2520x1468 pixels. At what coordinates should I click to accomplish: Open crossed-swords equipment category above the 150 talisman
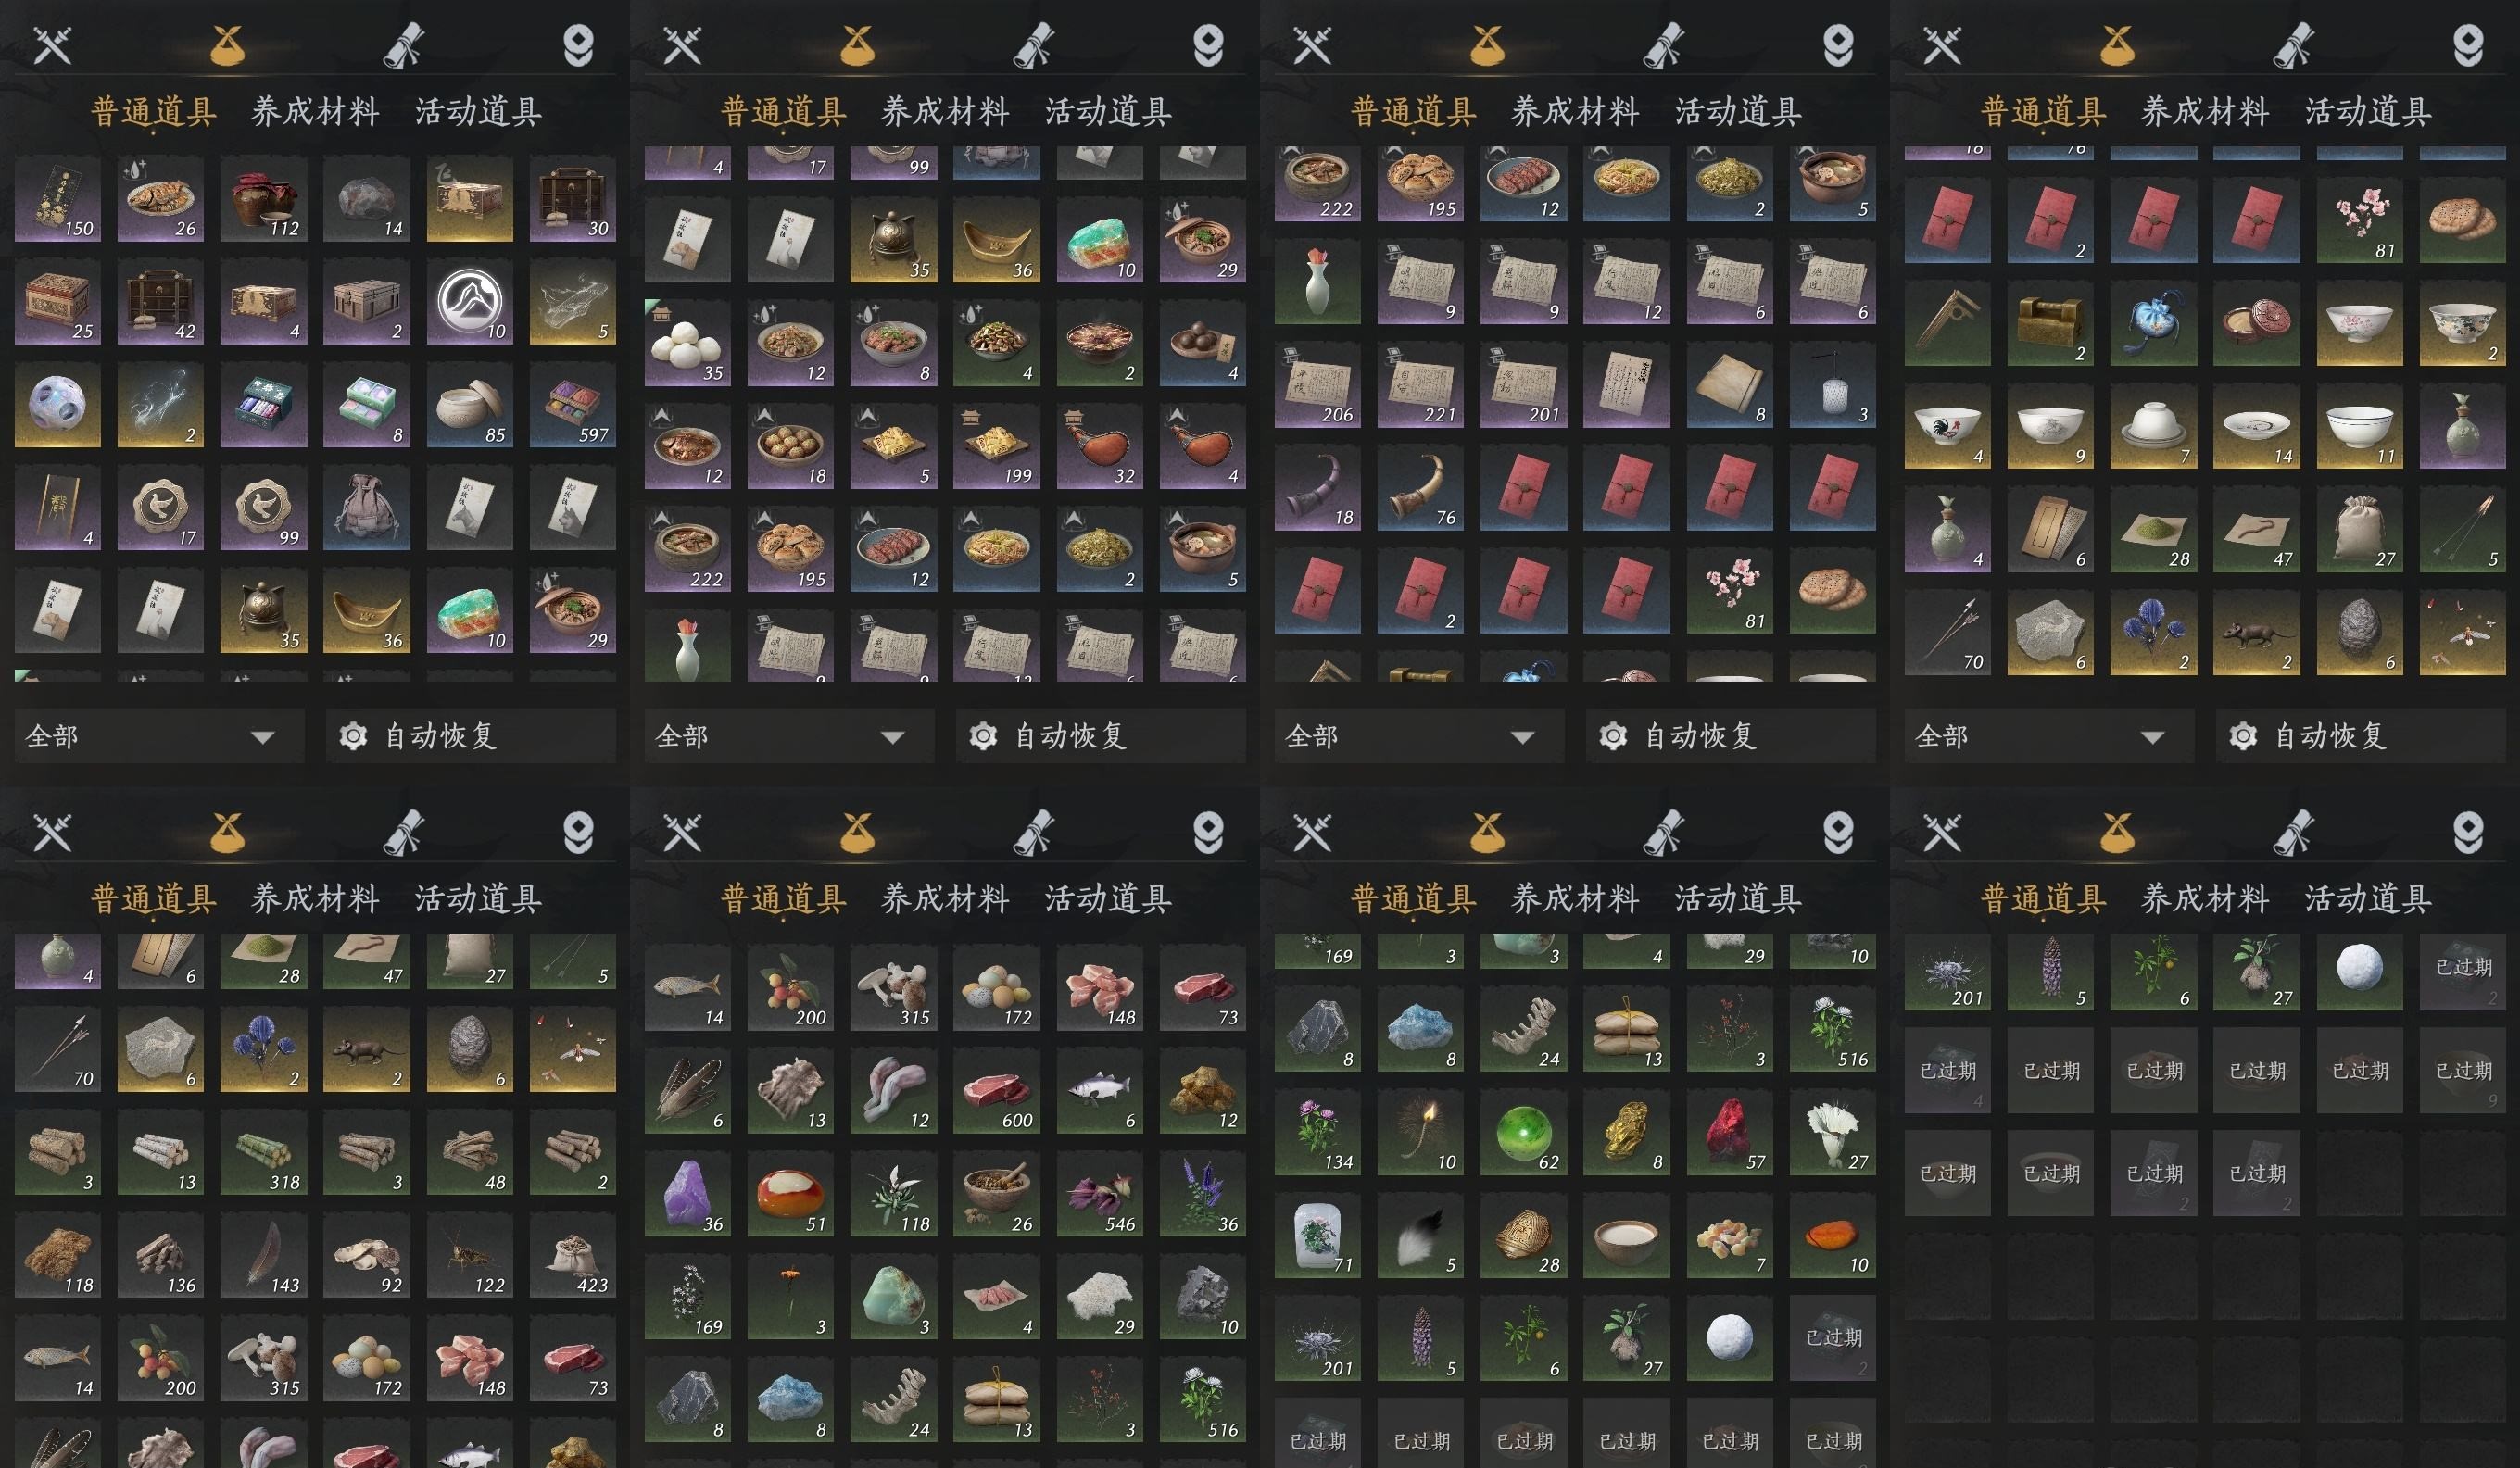[x=52, y=45]
